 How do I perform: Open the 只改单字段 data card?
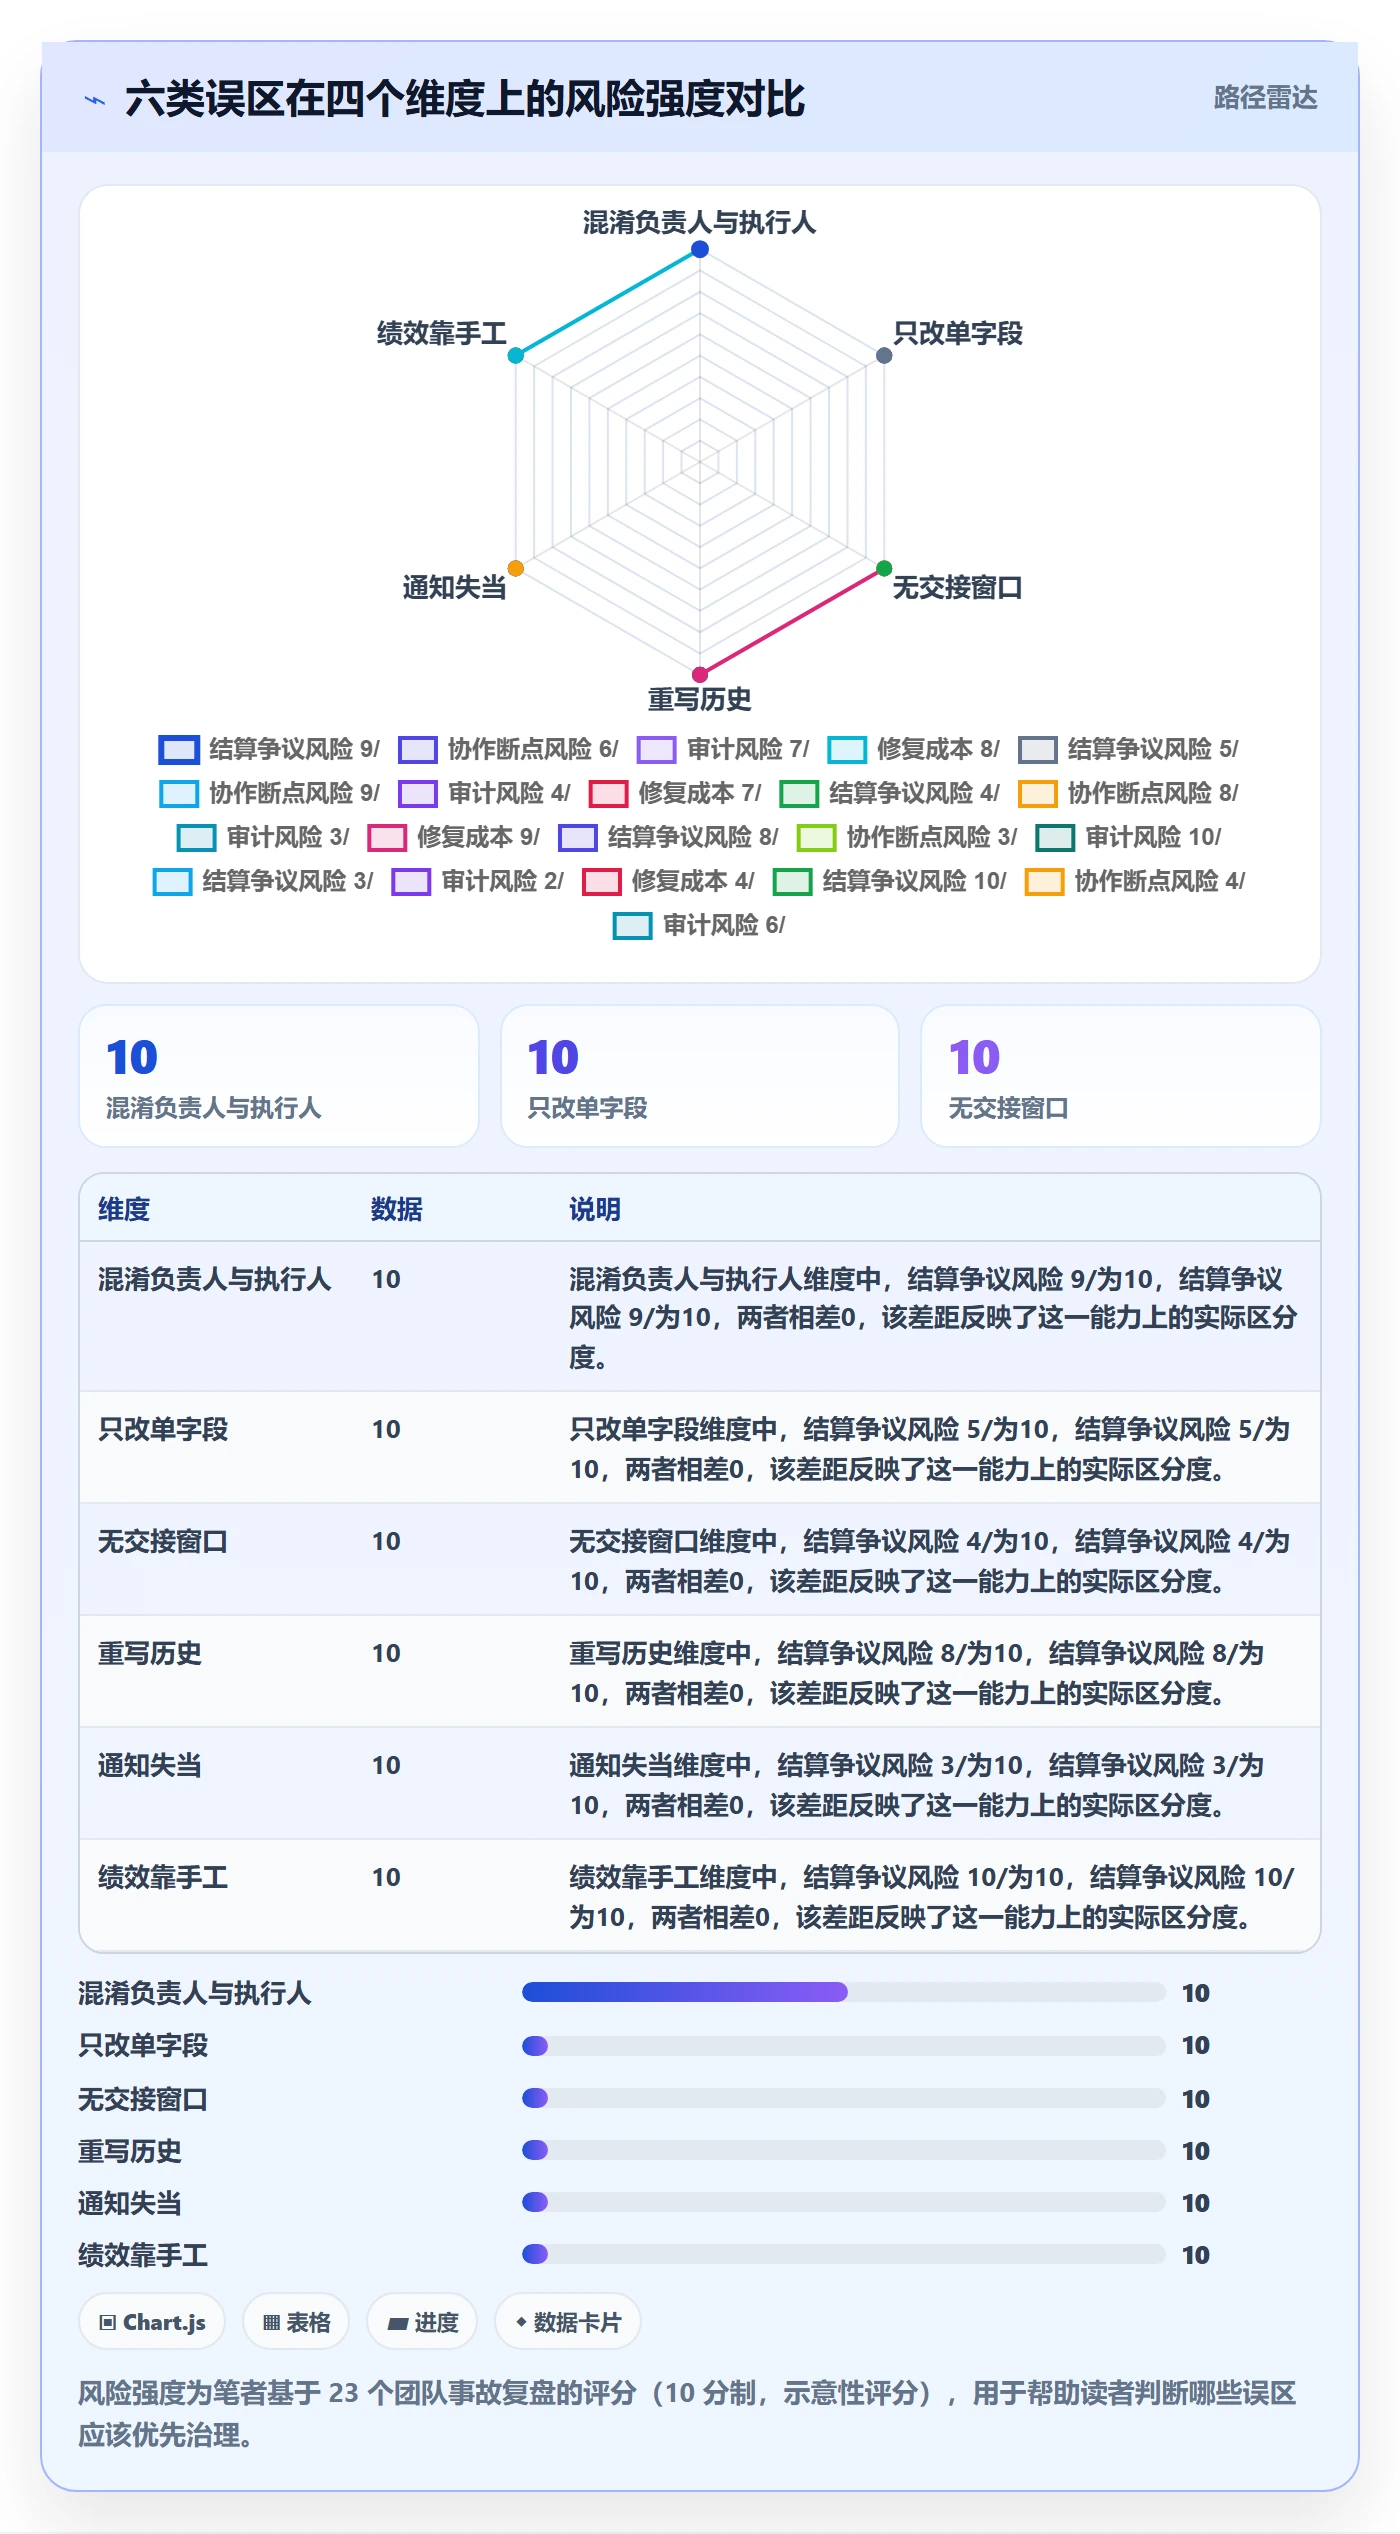click(700, 1076)
